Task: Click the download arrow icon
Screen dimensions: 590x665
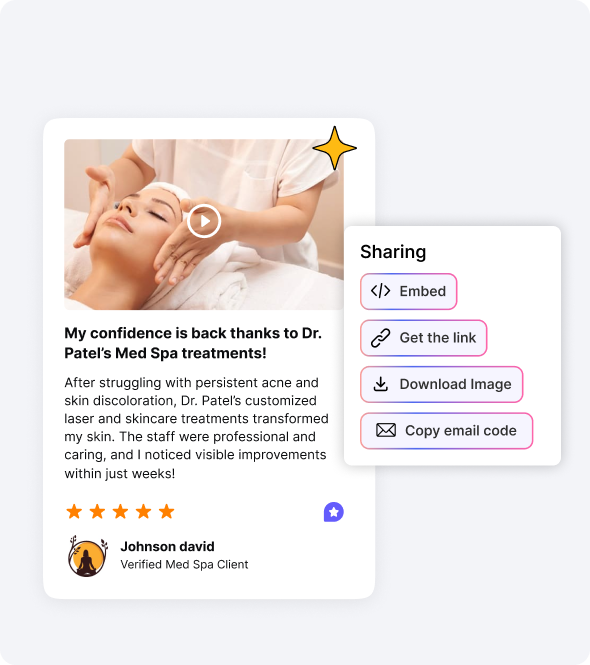Action: (x=381, y=384)
